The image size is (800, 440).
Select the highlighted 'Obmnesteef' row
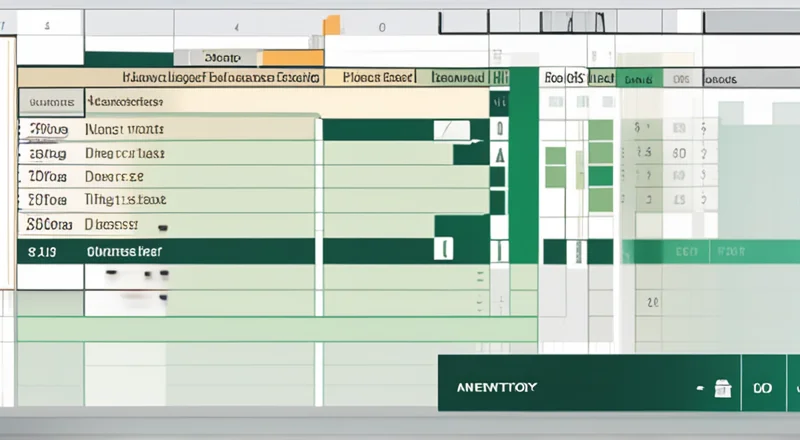[125, 252]
